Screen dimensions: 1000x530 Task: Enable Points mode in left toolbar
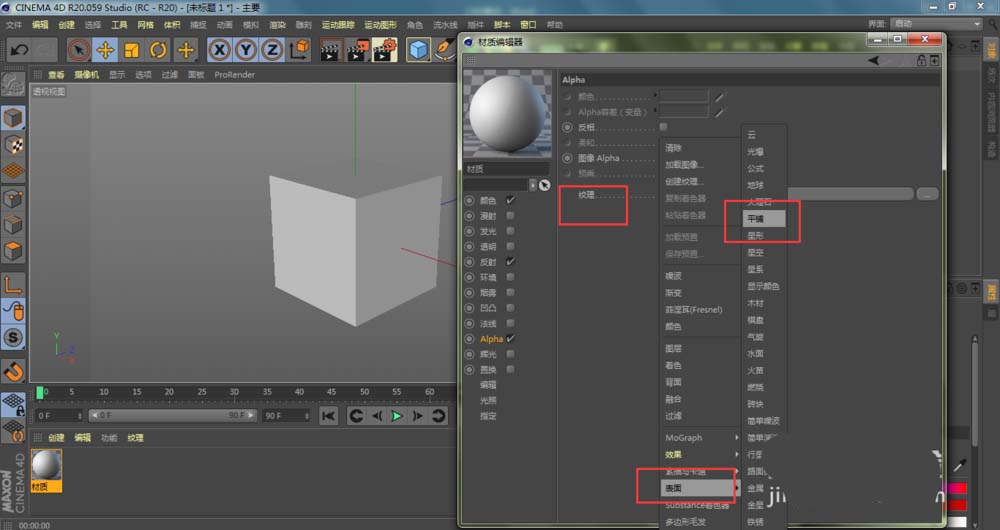click(x=13, y=198)
